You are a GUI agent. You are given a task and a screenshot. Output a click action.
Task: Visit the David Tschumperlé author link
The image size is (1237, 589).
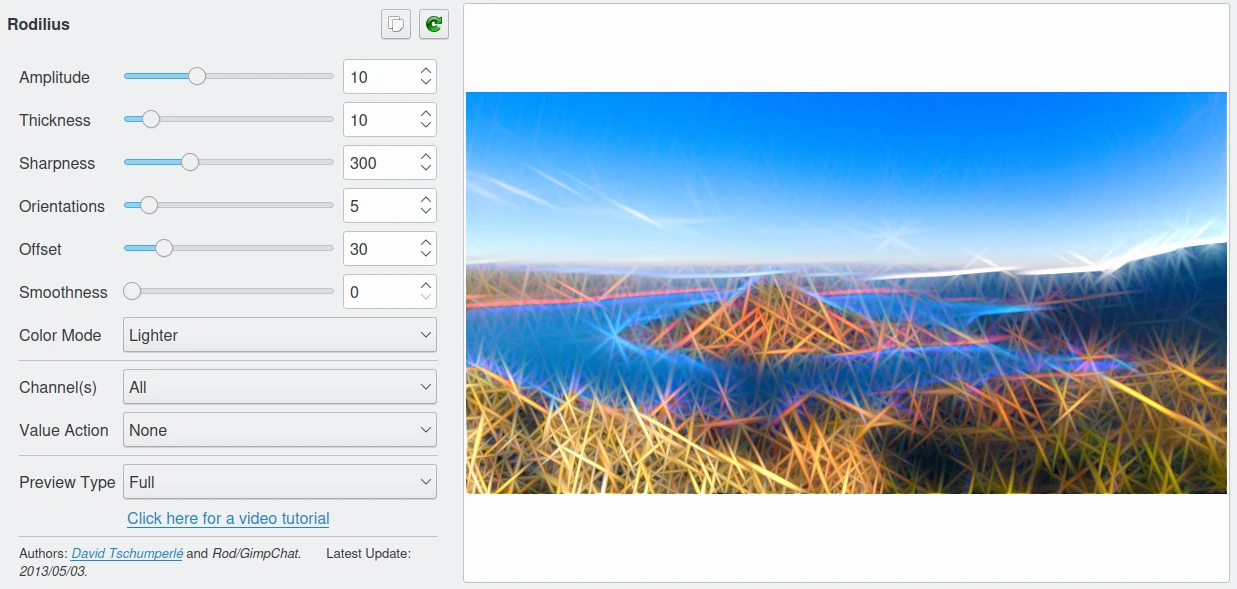point(127,553)
